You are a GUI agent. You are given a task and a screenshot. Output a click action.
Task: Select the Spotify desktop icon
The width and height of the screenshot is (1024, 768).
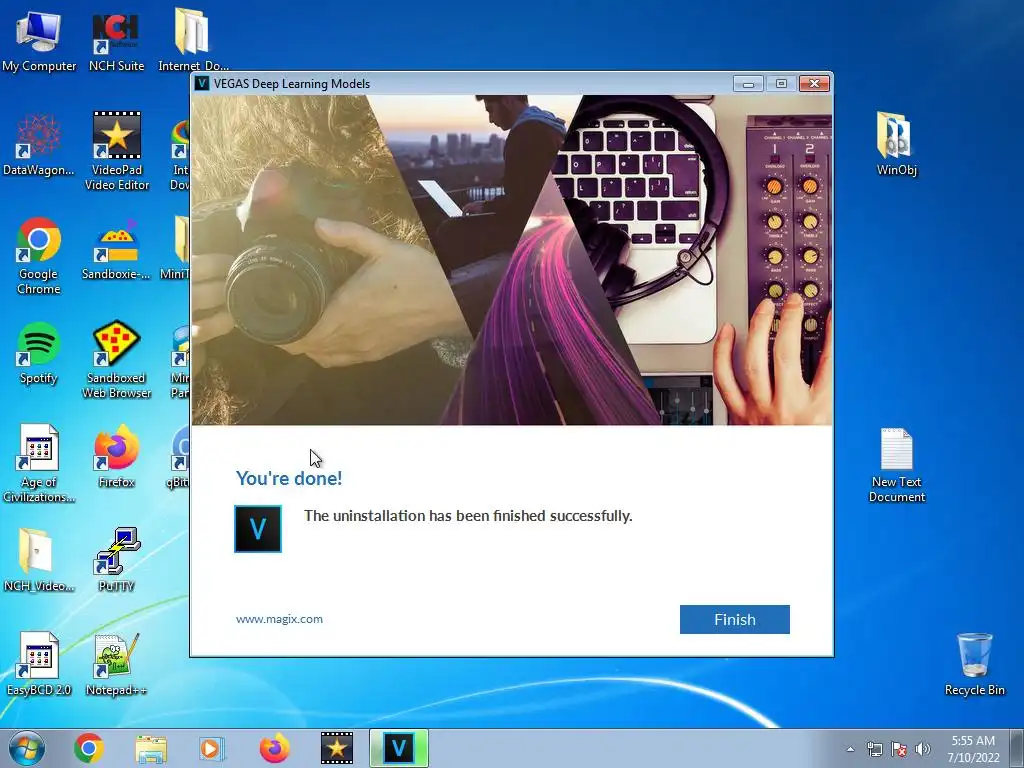coord(39,353)
